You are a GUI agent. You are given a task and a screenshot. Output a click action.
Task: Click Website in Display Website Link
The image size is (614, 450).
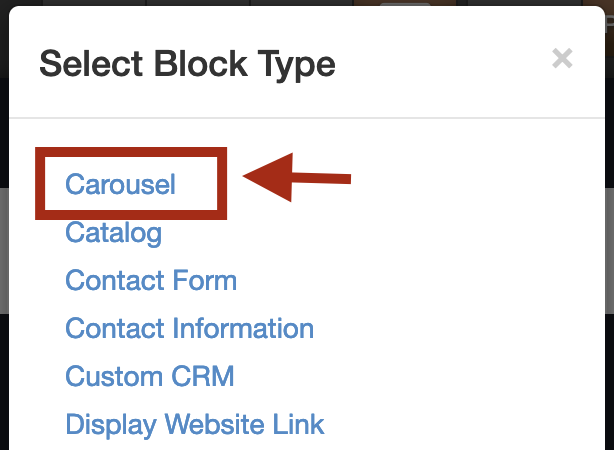215,424
